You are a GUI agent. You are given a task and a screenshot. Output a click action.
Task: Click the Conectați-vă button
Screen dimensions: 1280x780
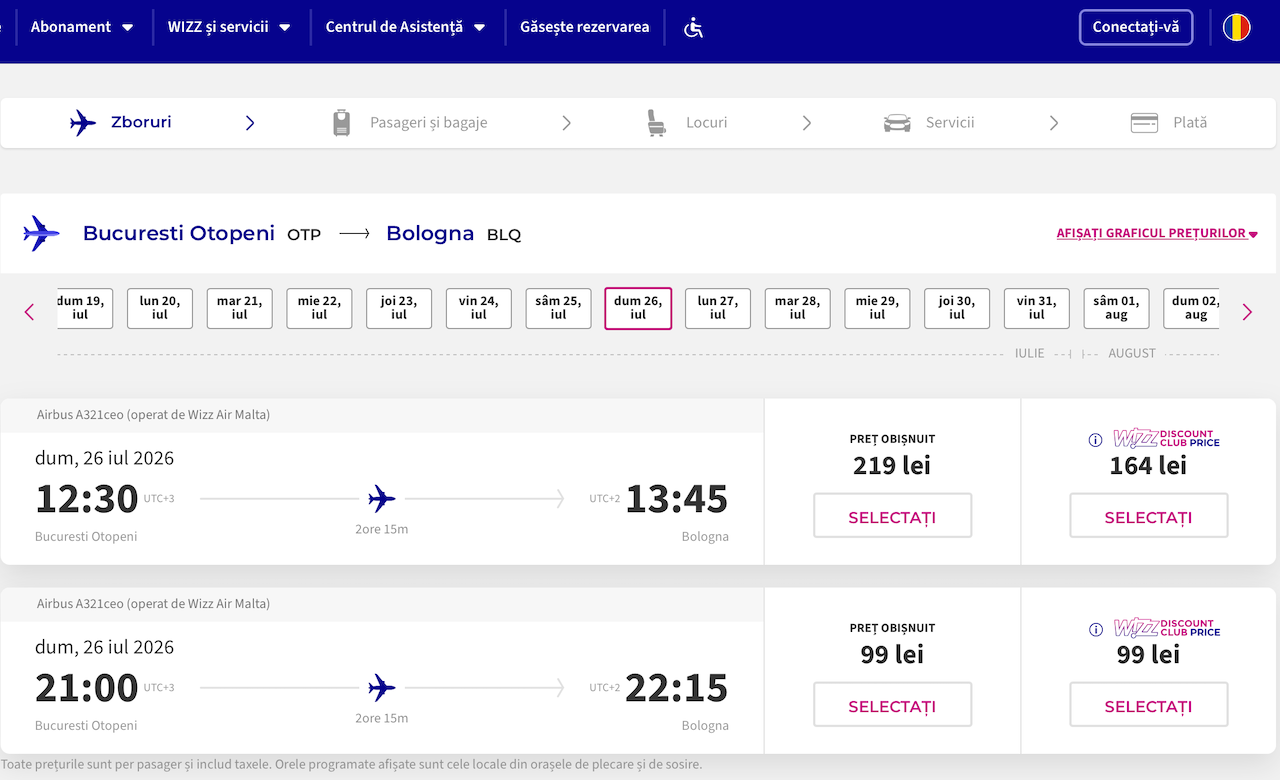(x=1136, y=27)
